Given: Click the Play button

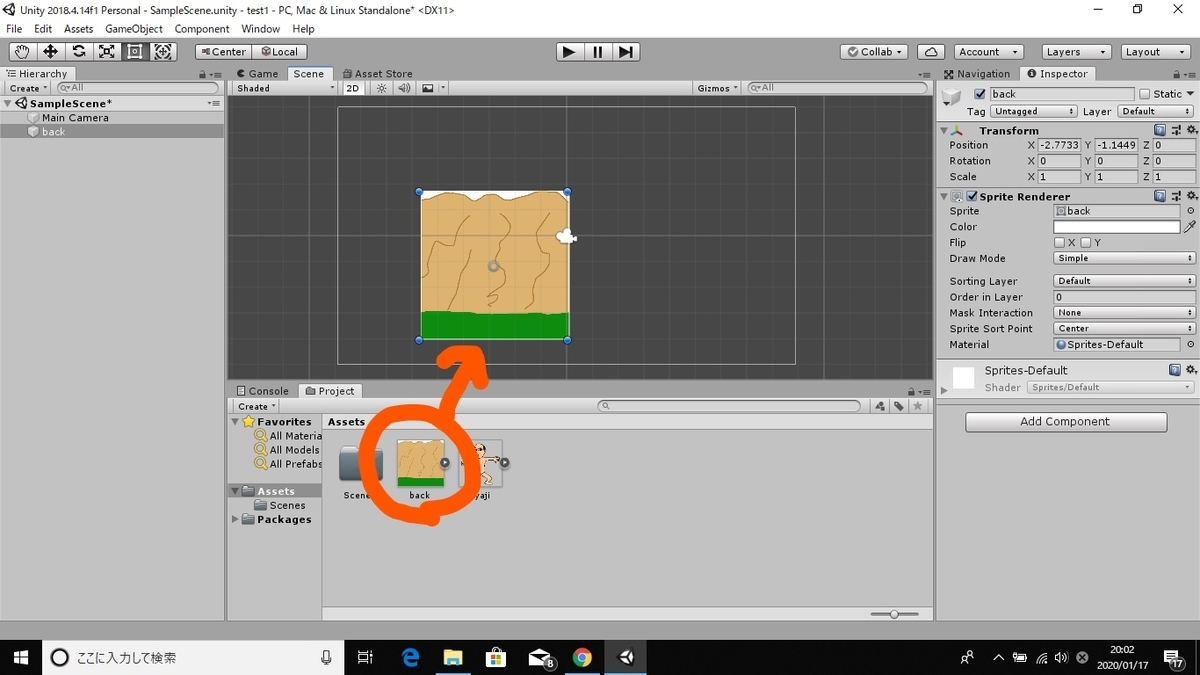Looking at the screenshot, I should 569,52.
